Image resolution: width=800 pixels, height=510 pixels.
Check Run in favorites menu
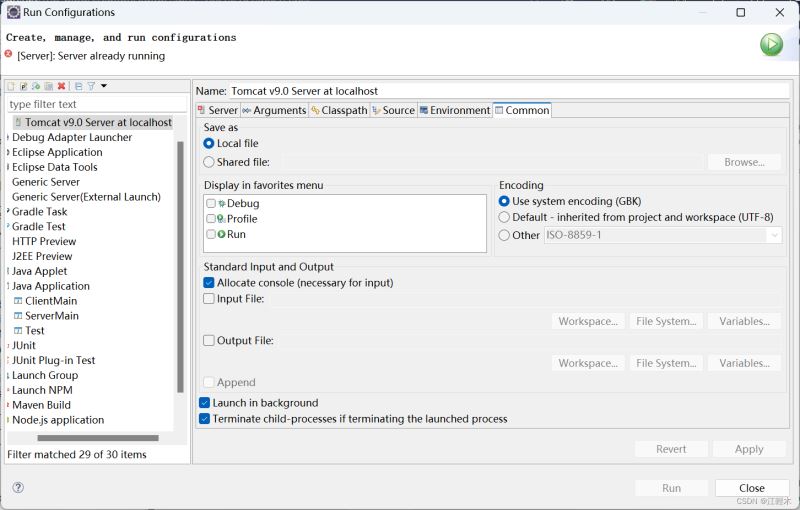[211, 234]
